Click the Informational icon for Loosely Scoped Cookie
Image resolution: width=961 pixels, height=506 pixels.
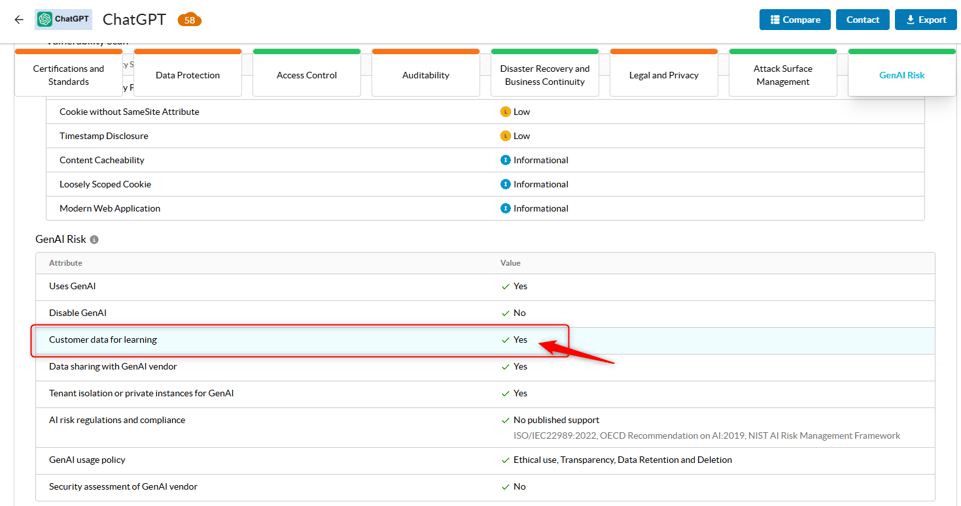click(x=505, y=184)
